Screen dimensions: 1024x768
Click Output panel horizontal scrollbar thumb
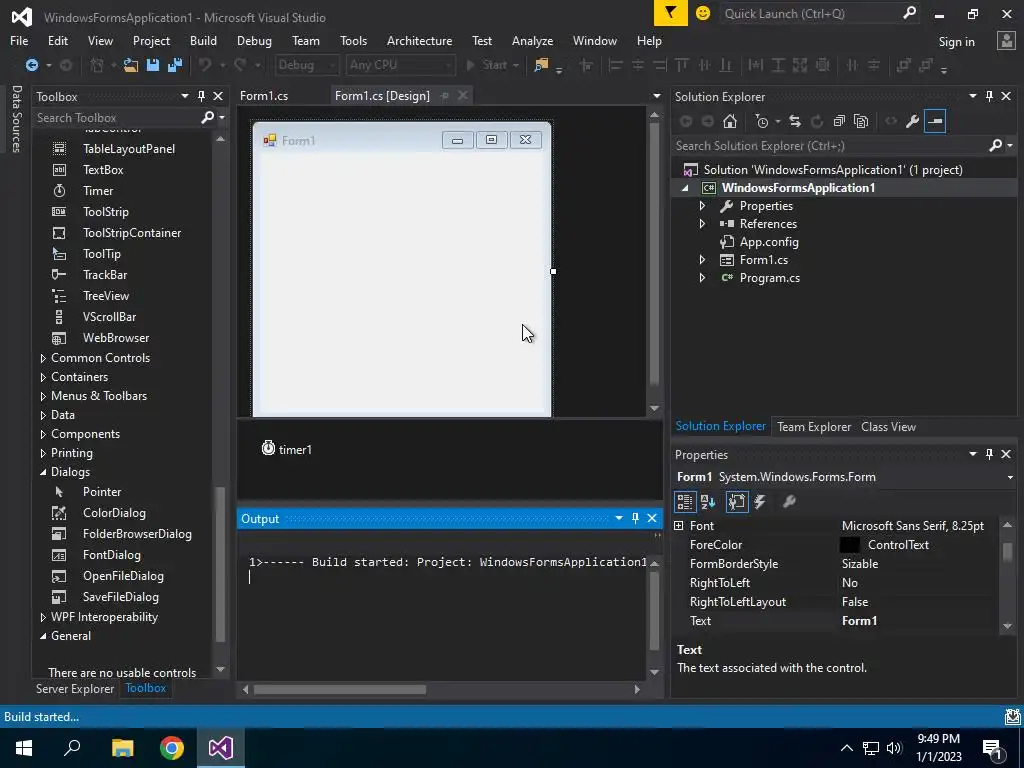tap(340, 690)
